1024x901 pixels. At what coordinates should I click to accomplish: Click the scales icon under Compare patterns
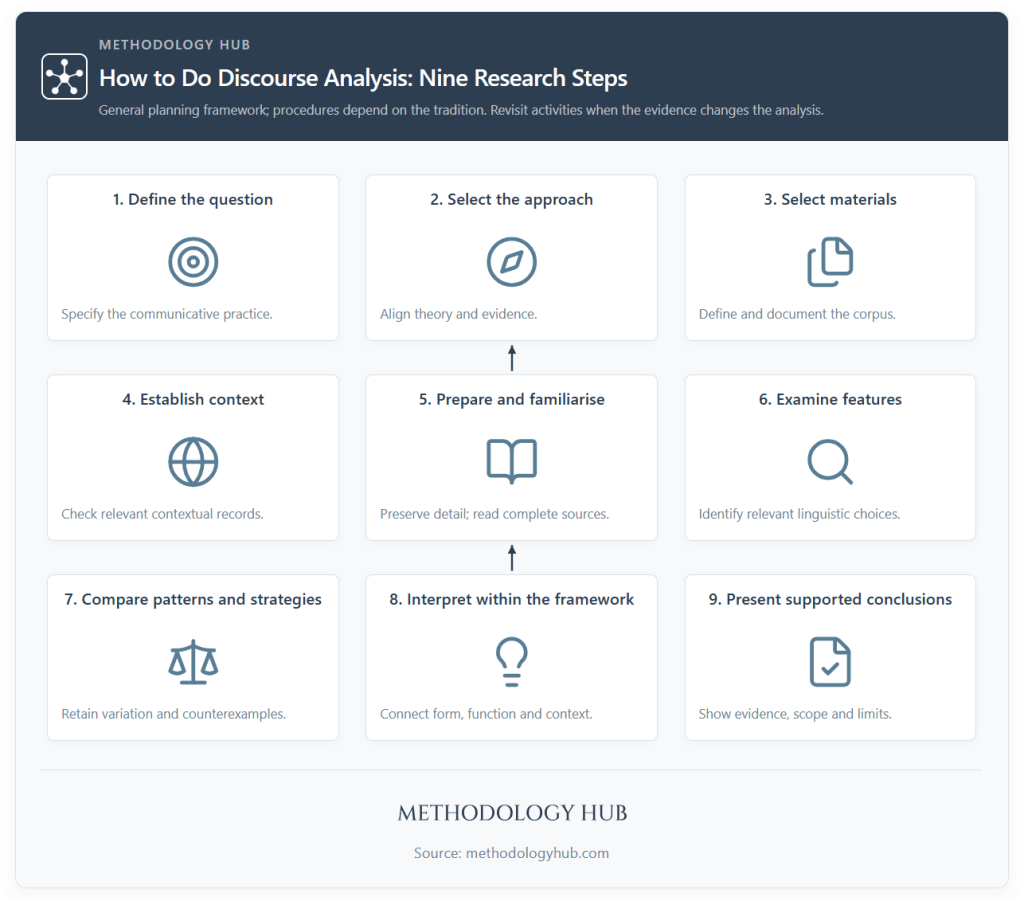[x=193, y=661]
